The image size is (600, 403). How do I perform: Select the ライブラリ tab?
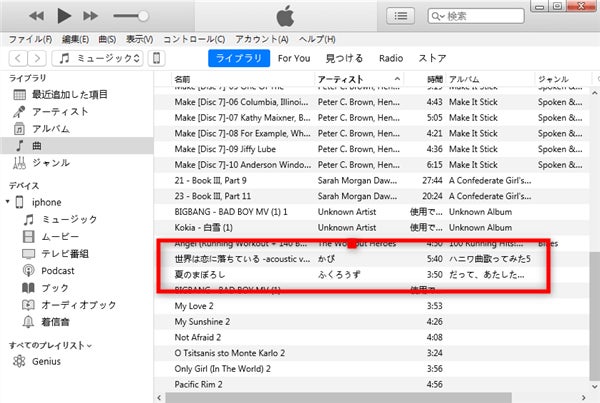pyautogui.click(x=239, y=58)
